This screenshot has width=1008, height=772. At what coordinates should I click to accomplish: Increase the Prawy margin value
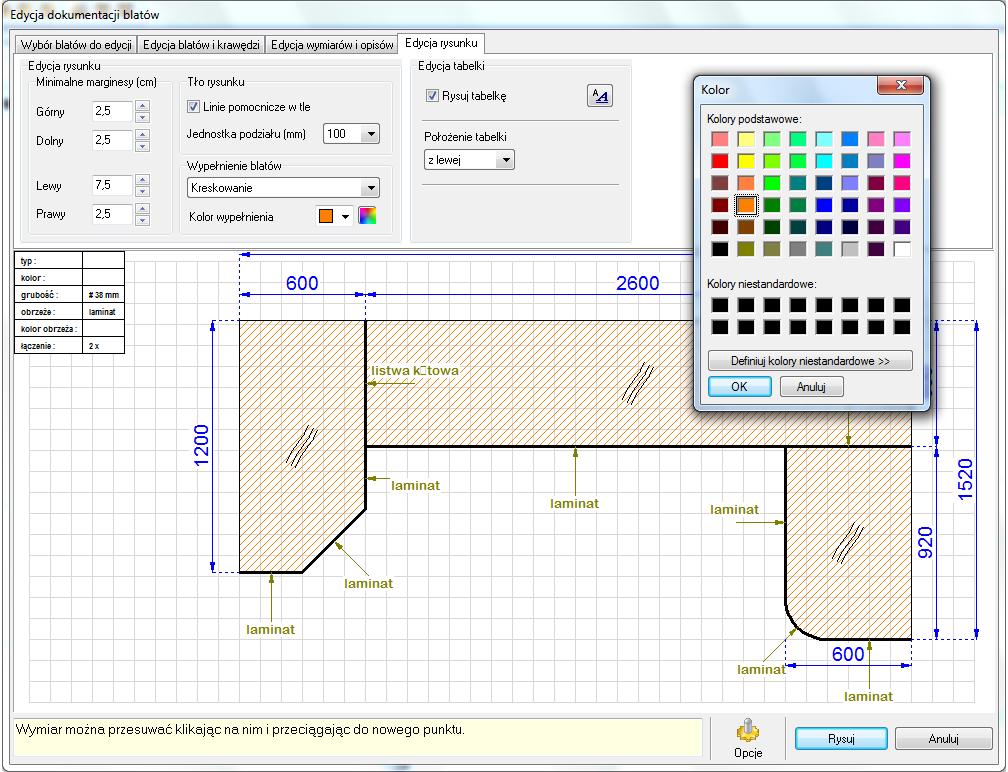tap(143, 208)
